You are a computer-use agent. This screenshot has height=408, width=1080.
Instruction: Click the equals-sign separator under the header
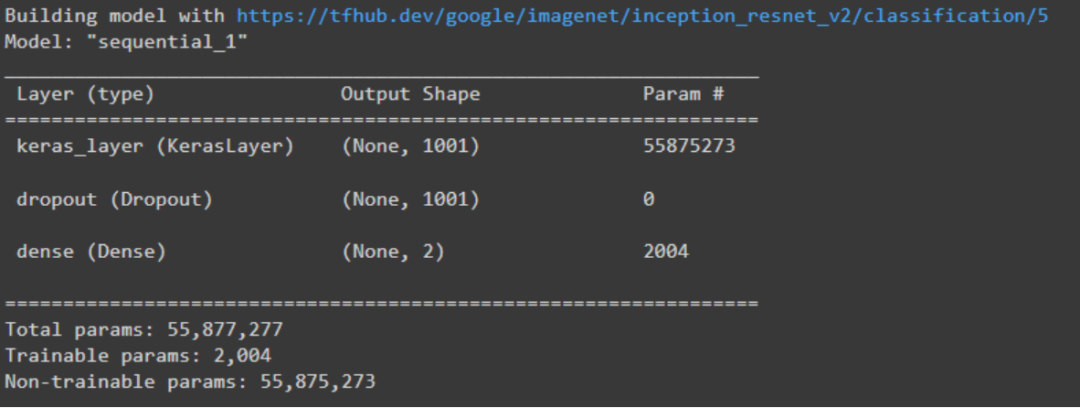click(x=382, y=120)
